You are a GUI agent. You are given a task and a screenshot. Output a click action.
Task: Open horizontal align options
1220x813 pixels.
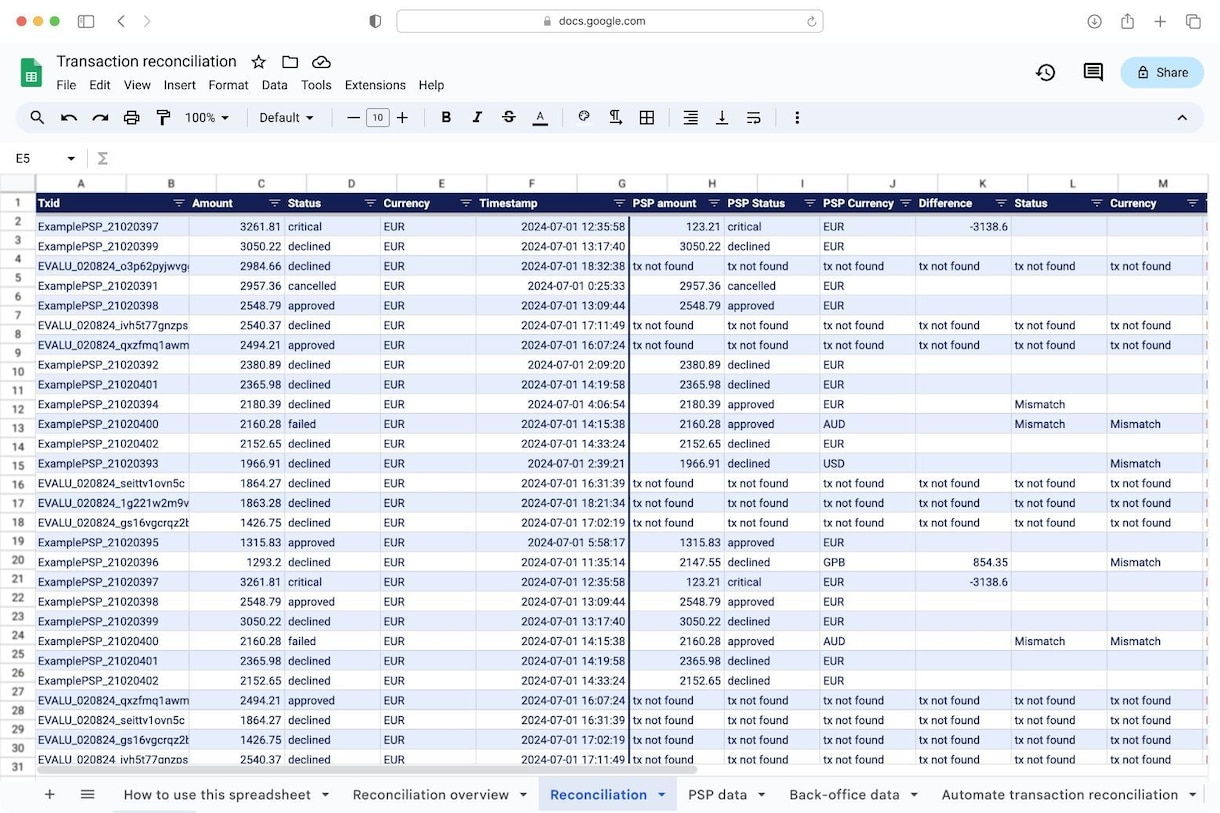tap(690, 118)
